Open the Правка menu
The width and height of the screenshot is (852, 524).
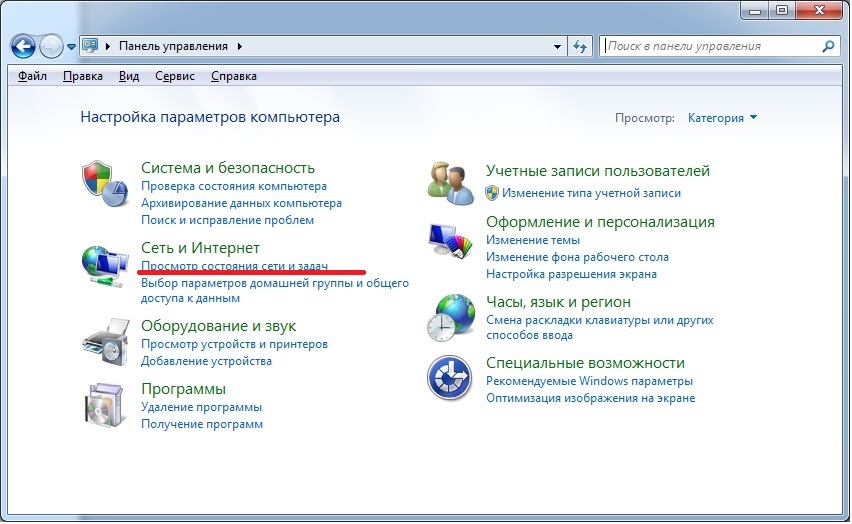[83, 76]
